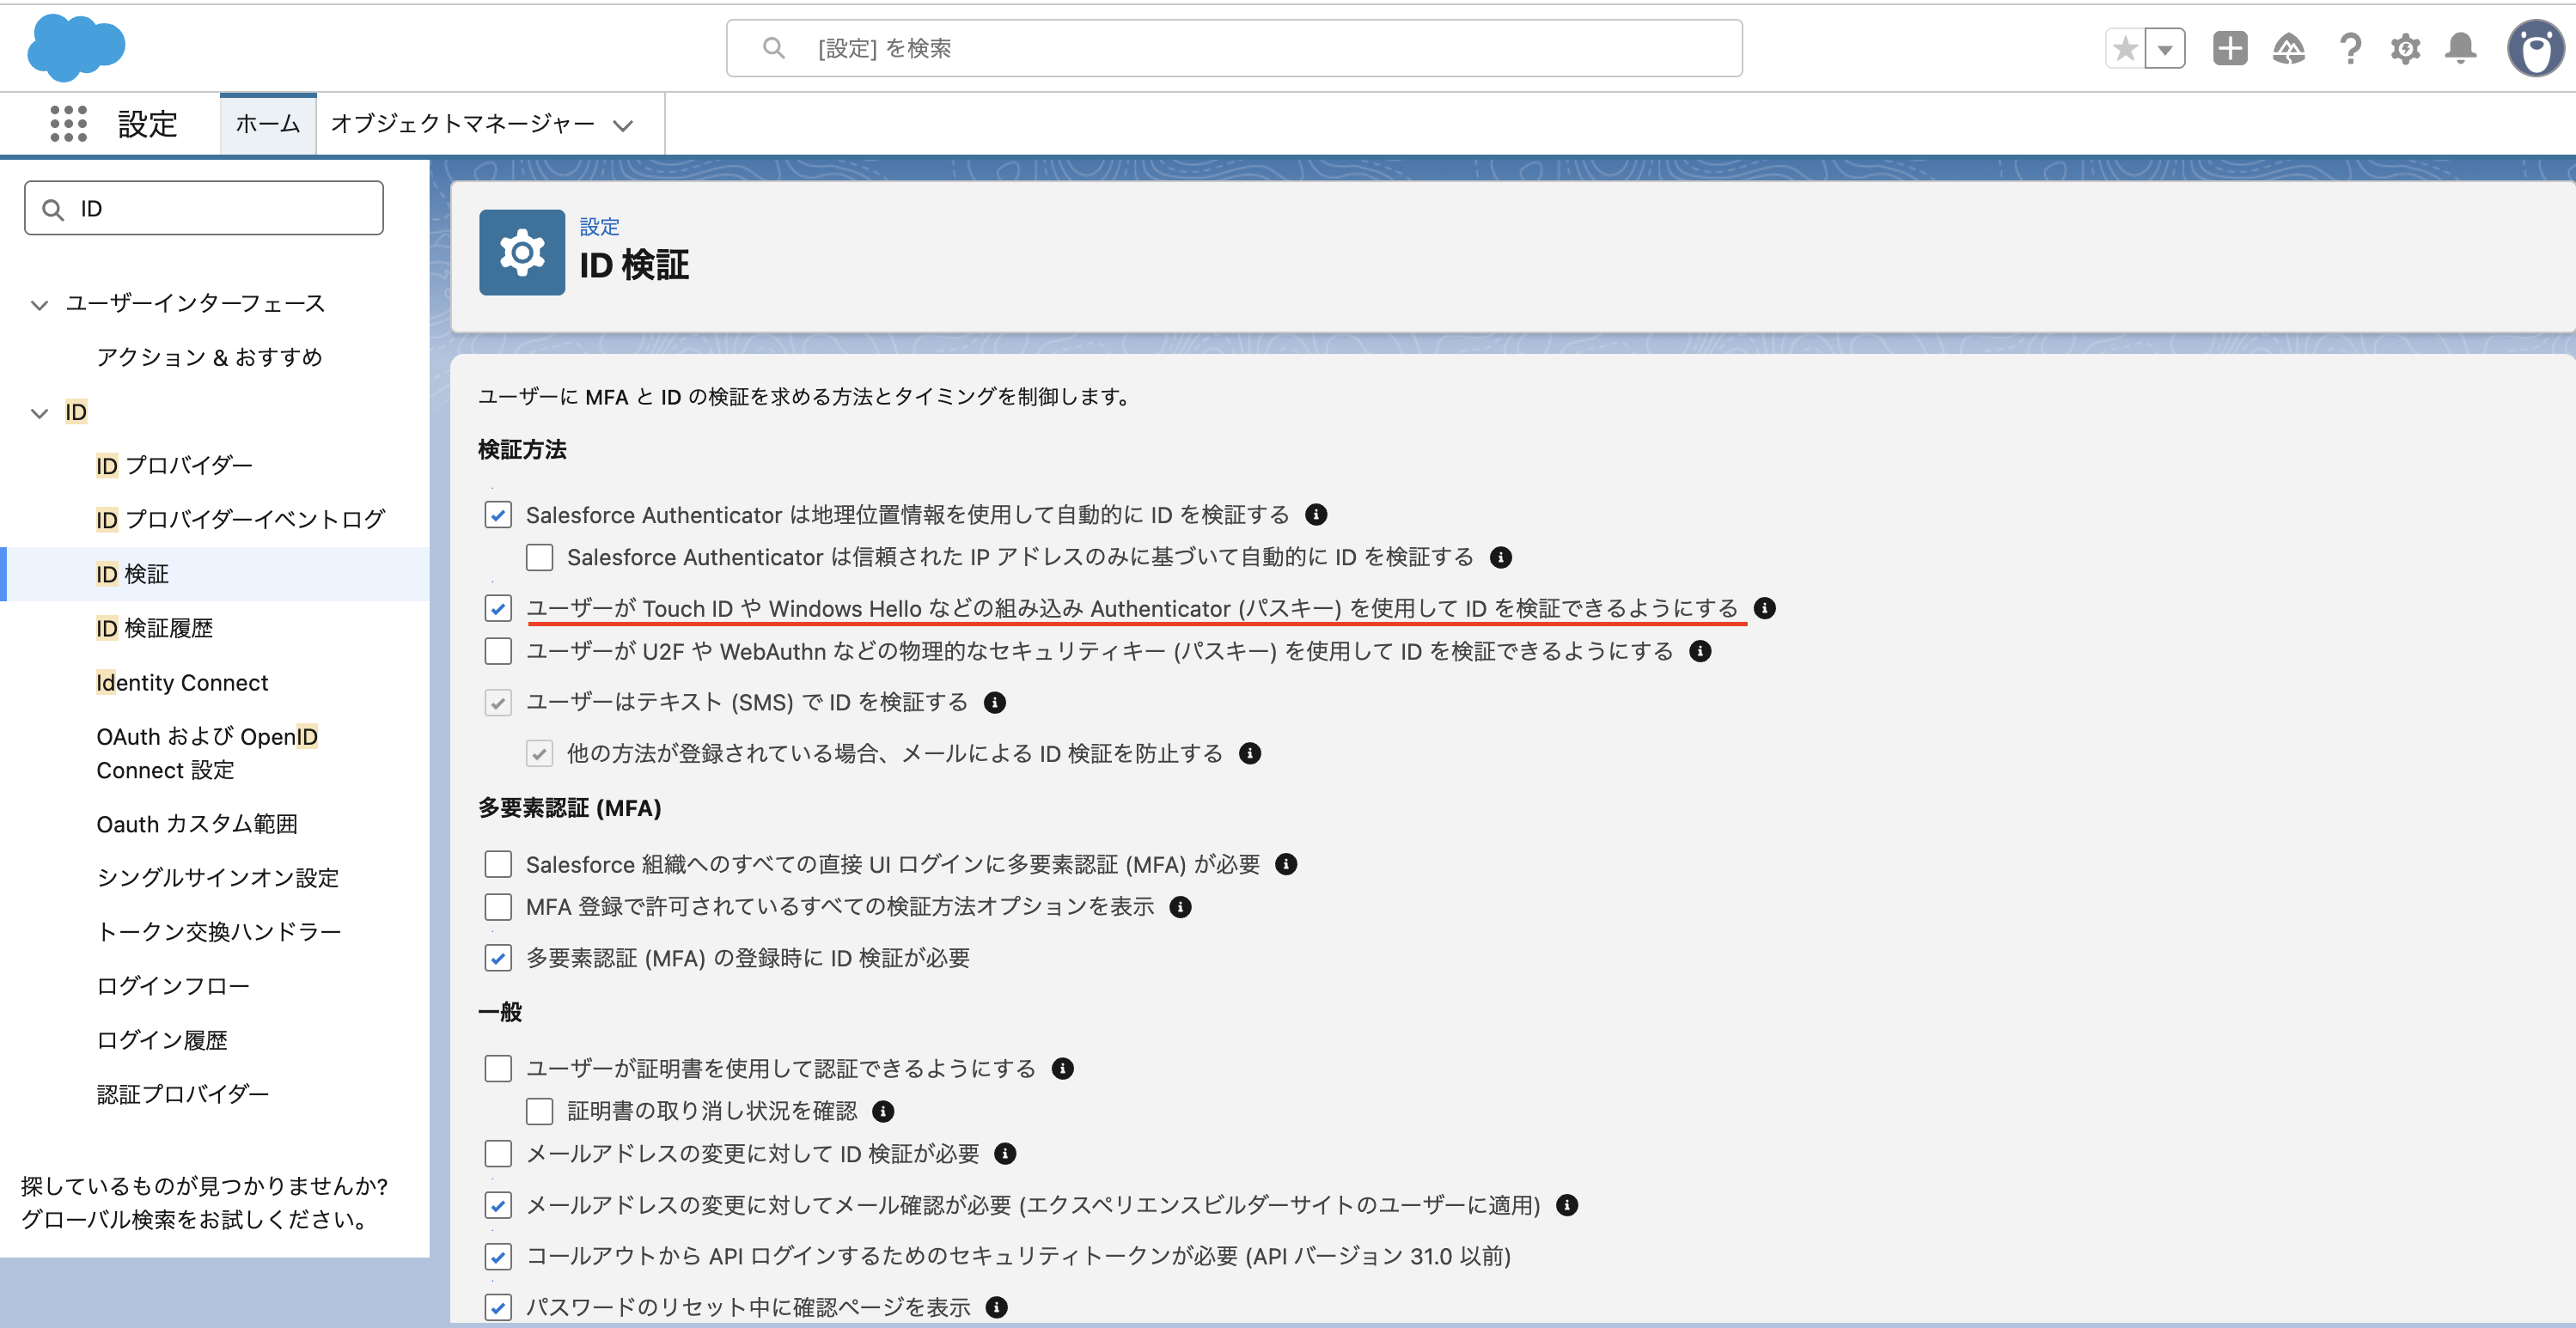Show info for trusted IP アドレス option
Screen dimensions: 2576x1328
click(1501, 557)
